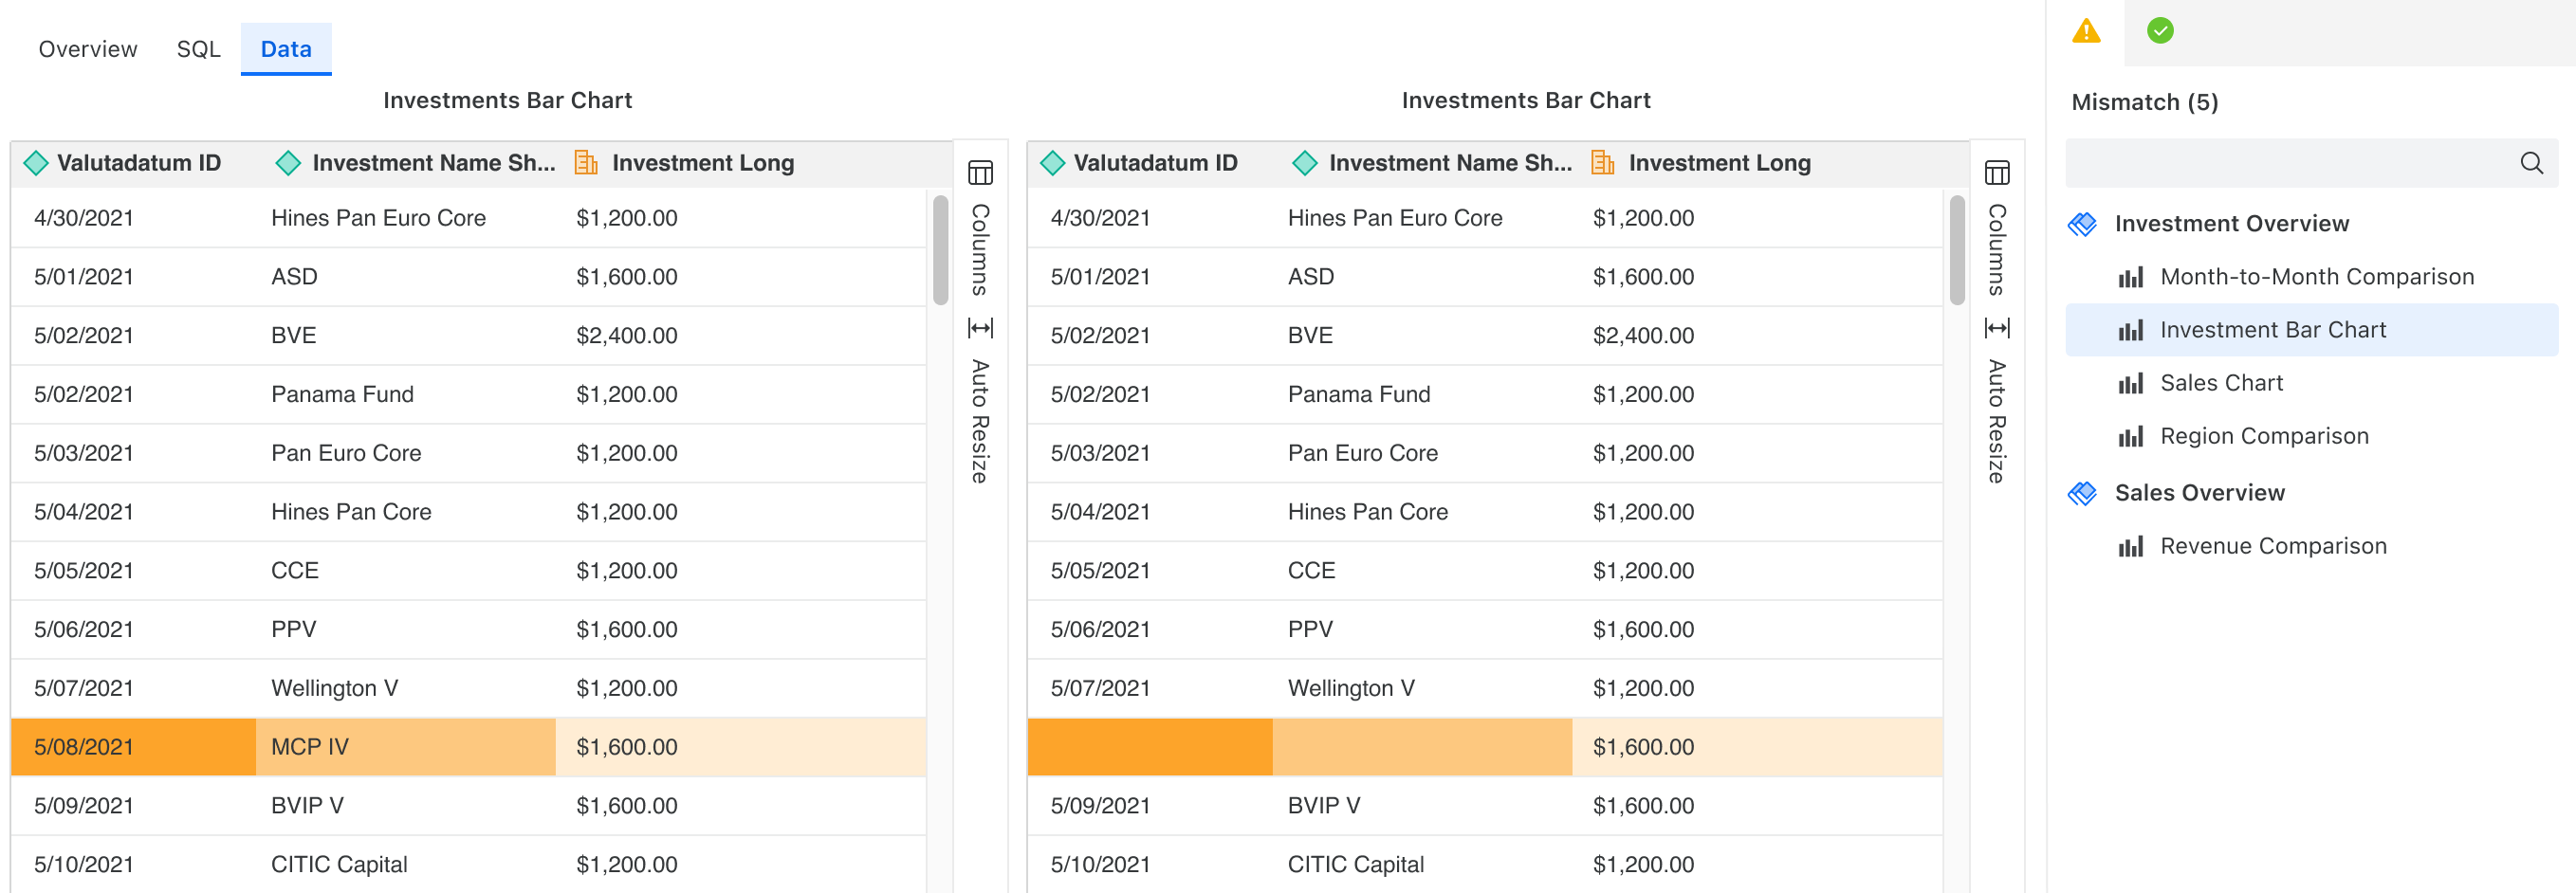The image size is (2576, 893).
Task: Click the green checkmark status icon
Action: coord(2159,31)
